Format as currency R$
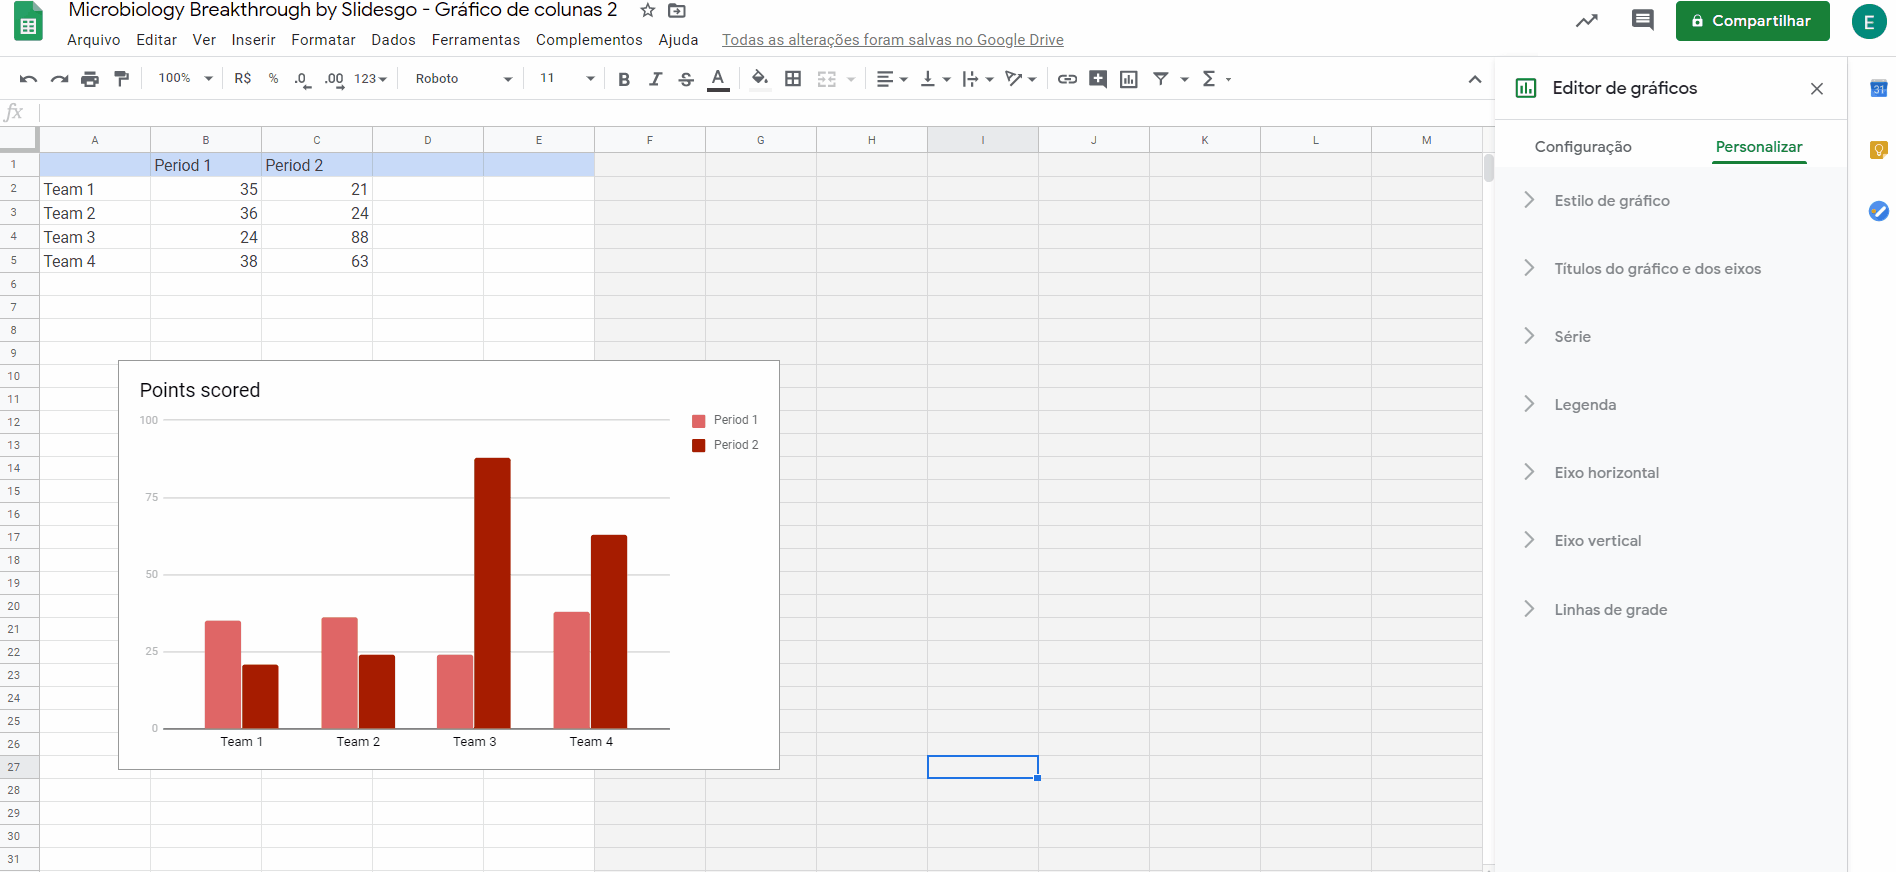1896x872 pixels. coord(243,79)
